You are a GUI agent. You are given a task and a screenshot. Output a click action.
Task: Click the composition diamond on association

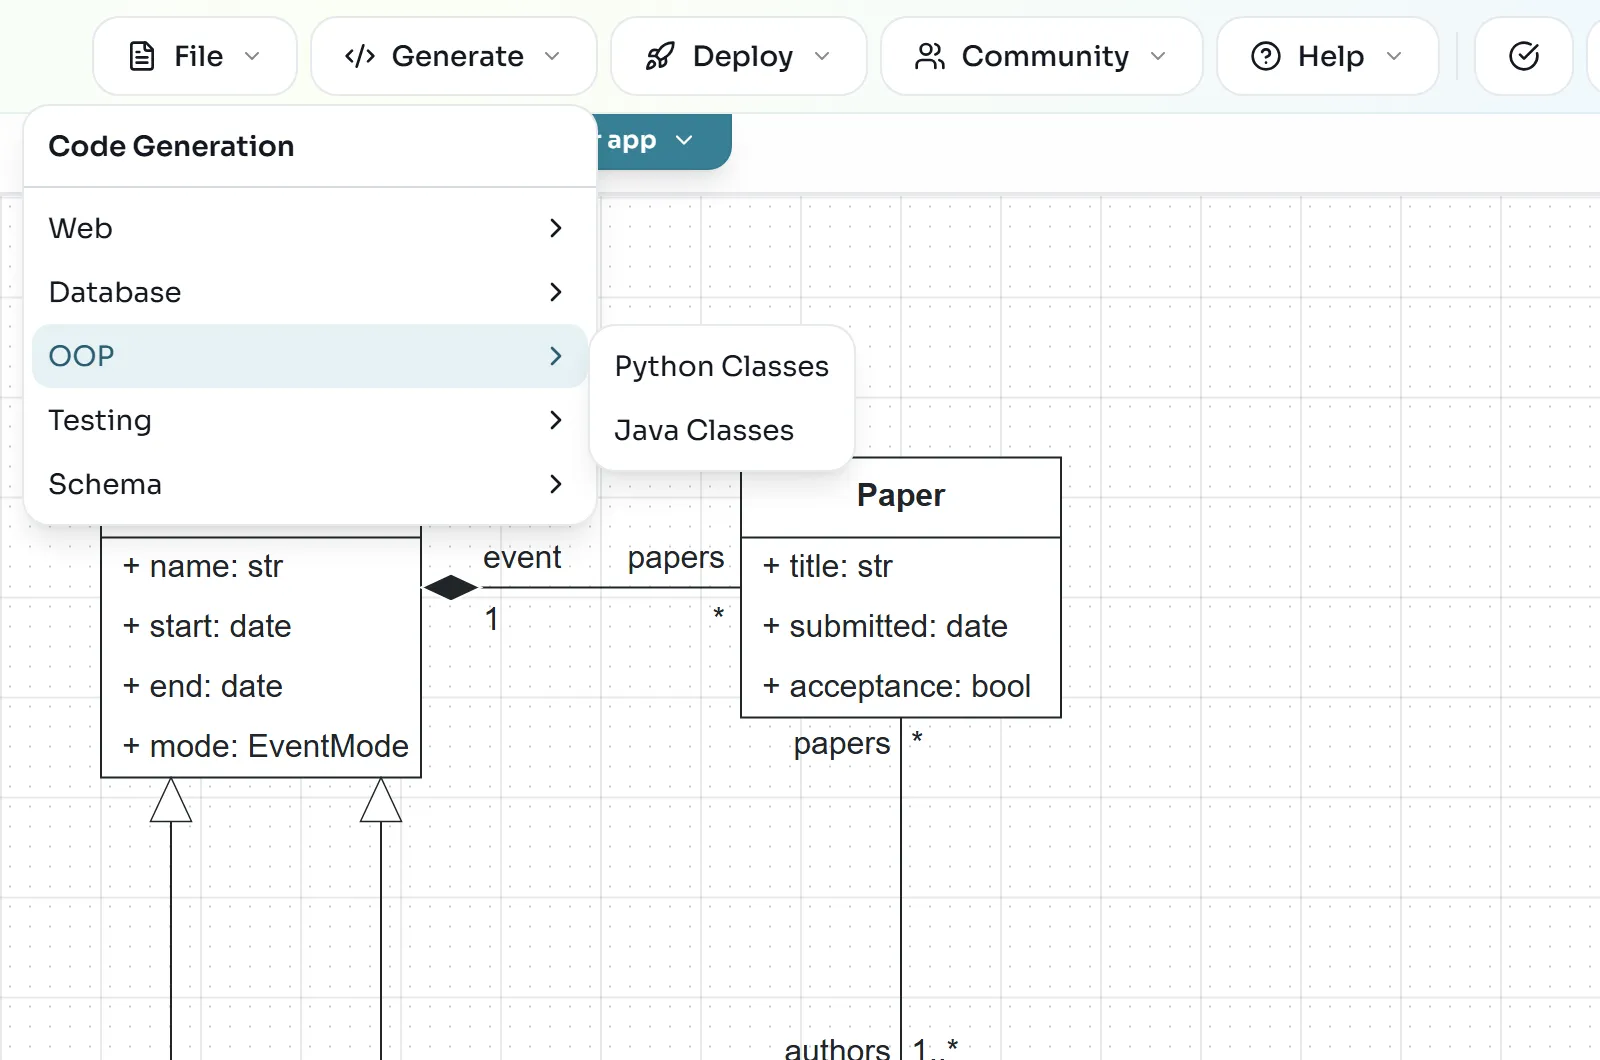(x=451, y=588)
